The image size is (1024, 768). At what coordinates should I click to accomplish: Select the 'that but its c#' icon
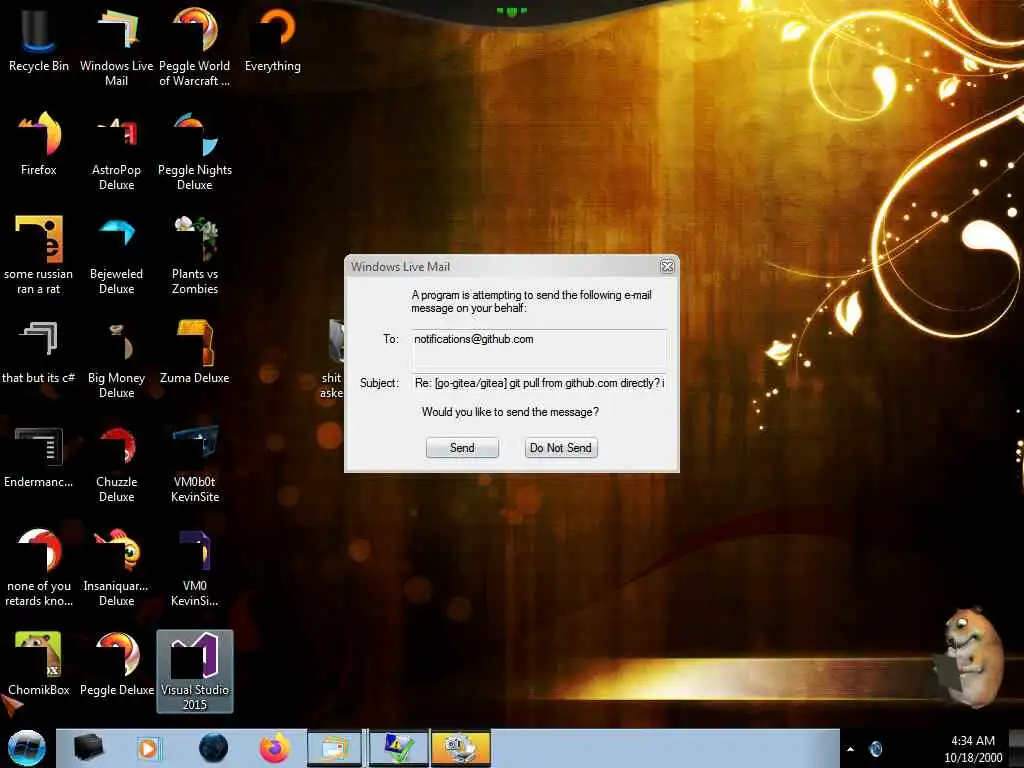(x=39, y=351)
